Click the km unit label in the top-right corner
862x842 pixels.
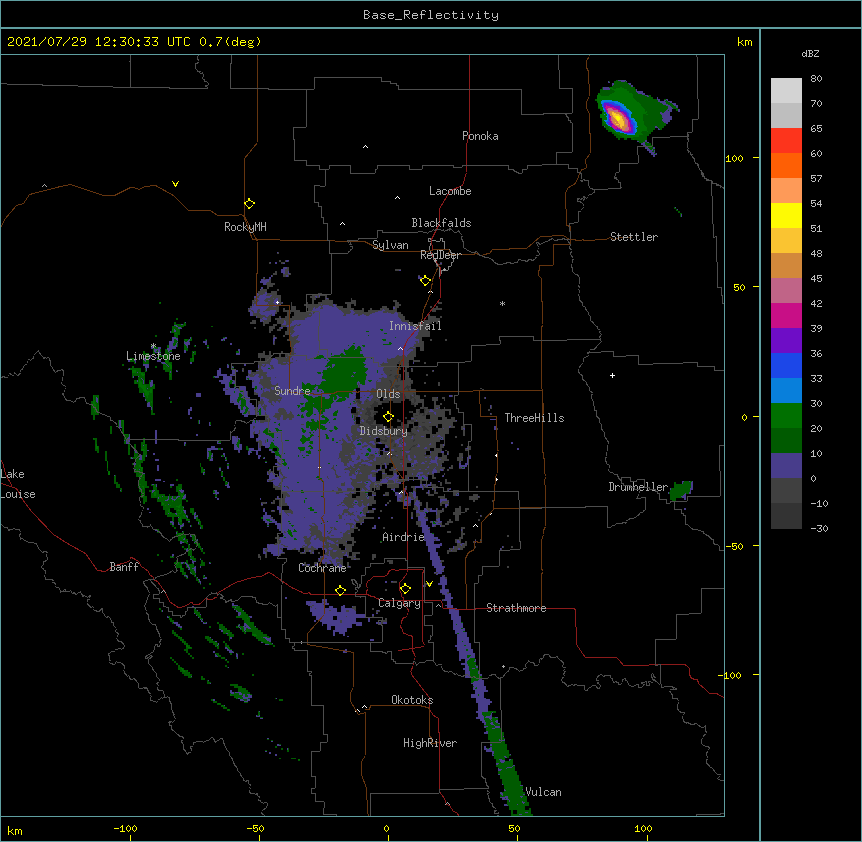pos(745,42)
